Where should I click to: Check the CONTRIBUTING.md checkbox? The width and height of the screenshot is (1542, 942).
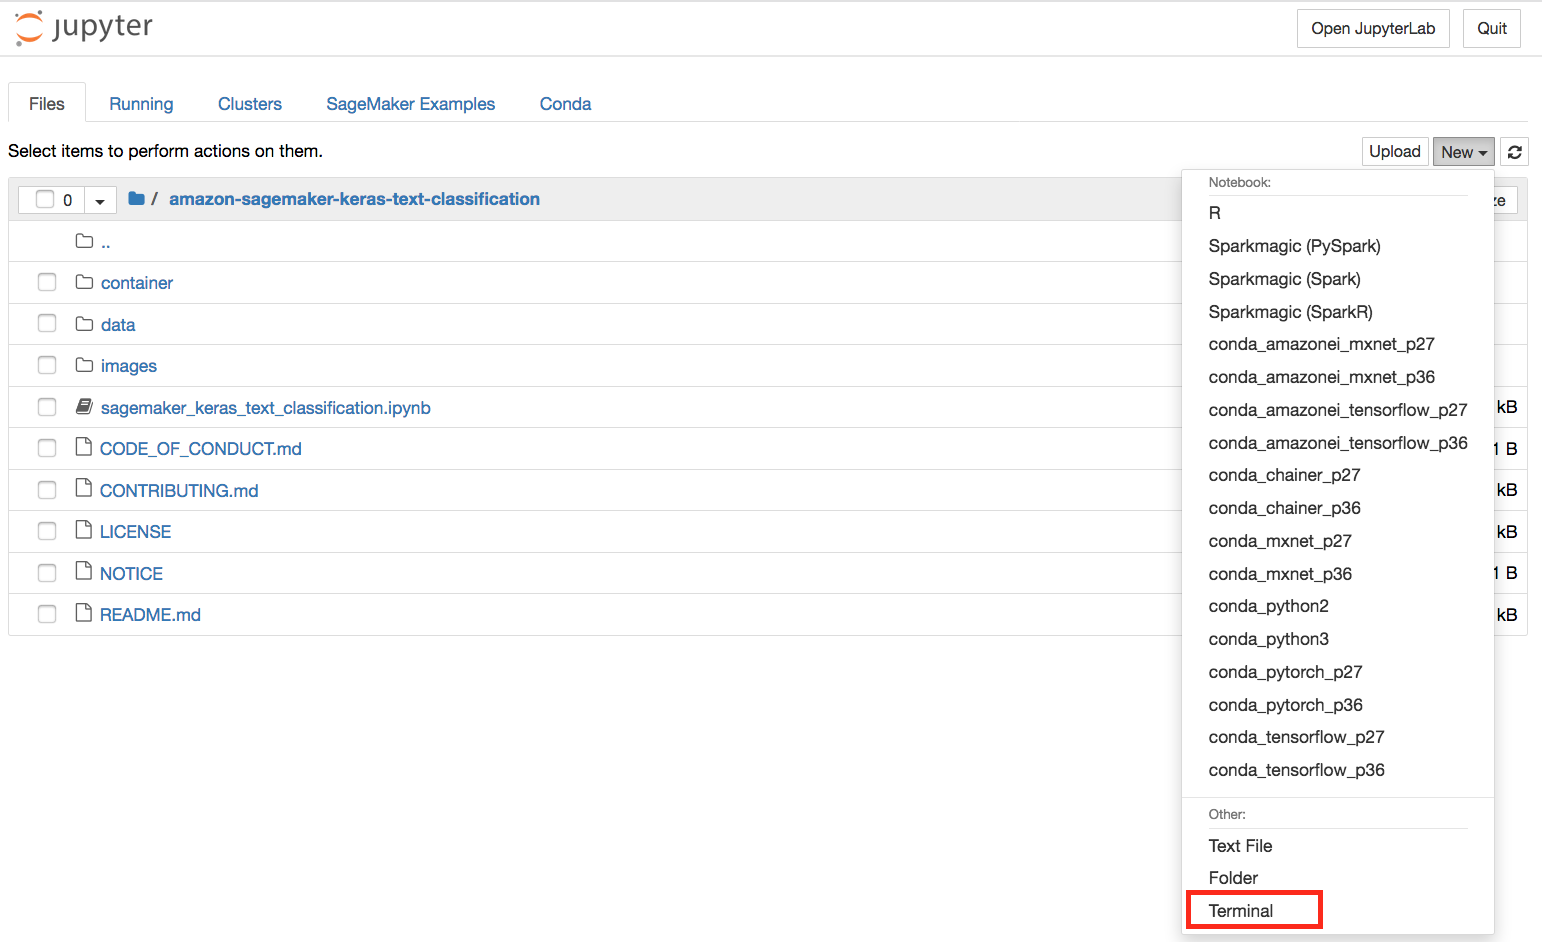(x=47, y=490)
